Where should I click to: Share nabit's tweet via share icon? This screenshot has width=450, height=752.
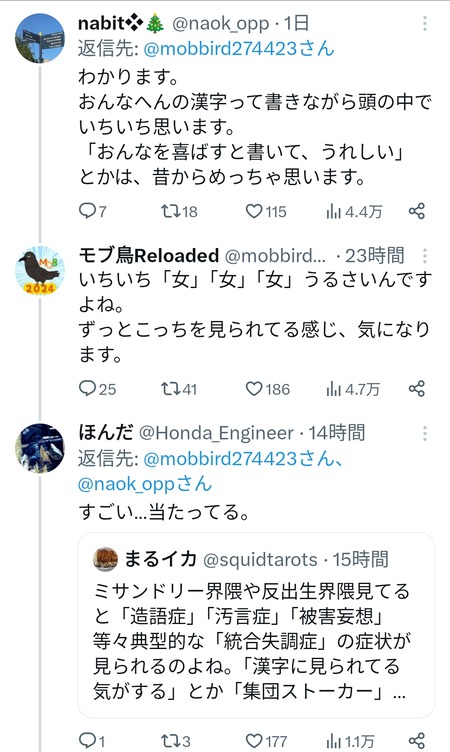pos(417,211)
